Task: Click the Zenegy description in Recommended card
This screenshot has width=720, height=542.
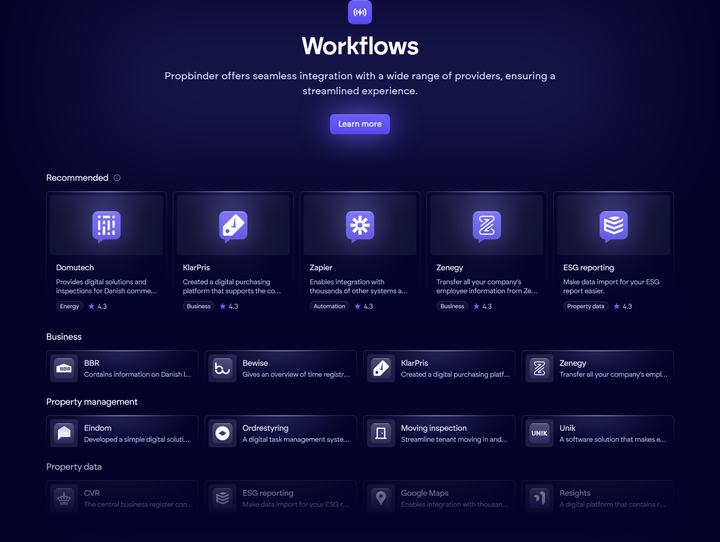Action: (487, 286)
